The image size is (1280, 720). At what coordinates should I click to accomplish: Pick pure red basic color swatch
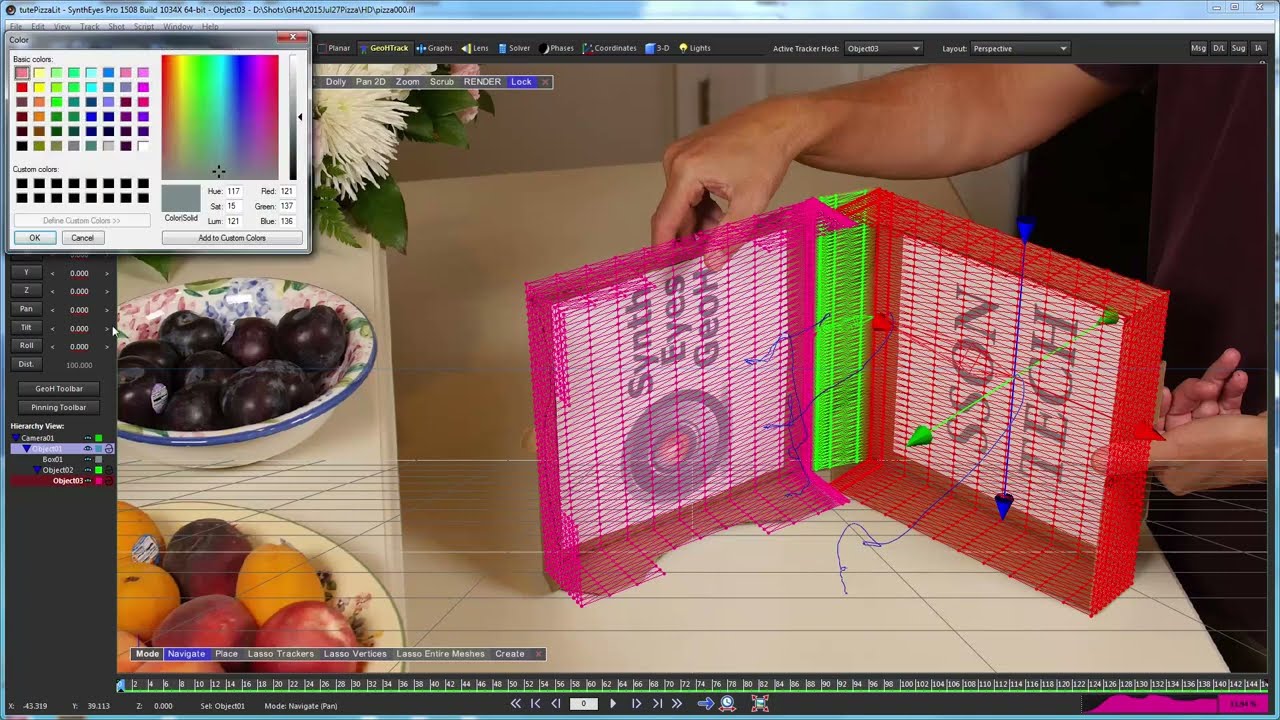click(x=22, y=87)
